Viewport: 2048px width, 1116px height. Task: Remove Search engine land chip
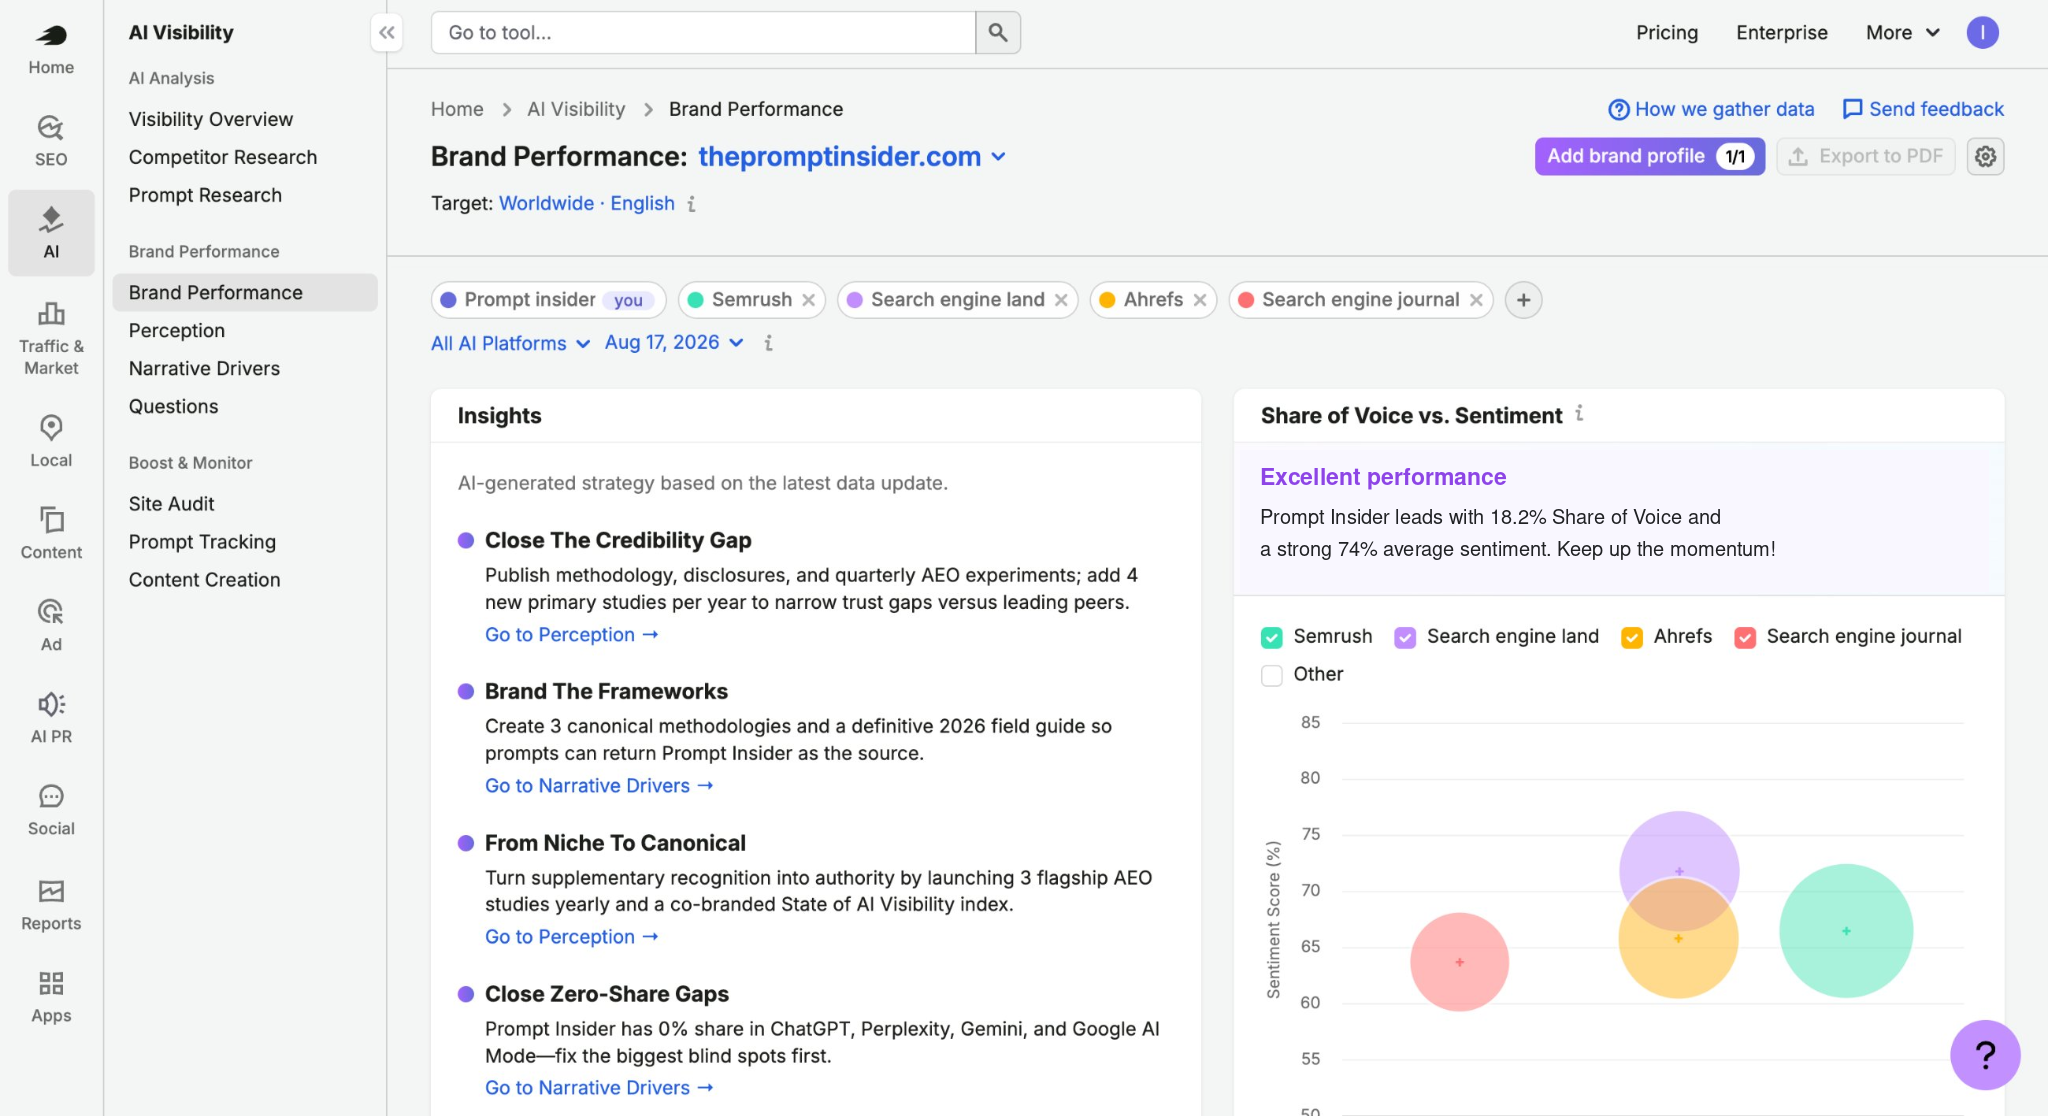(1061, 300)
